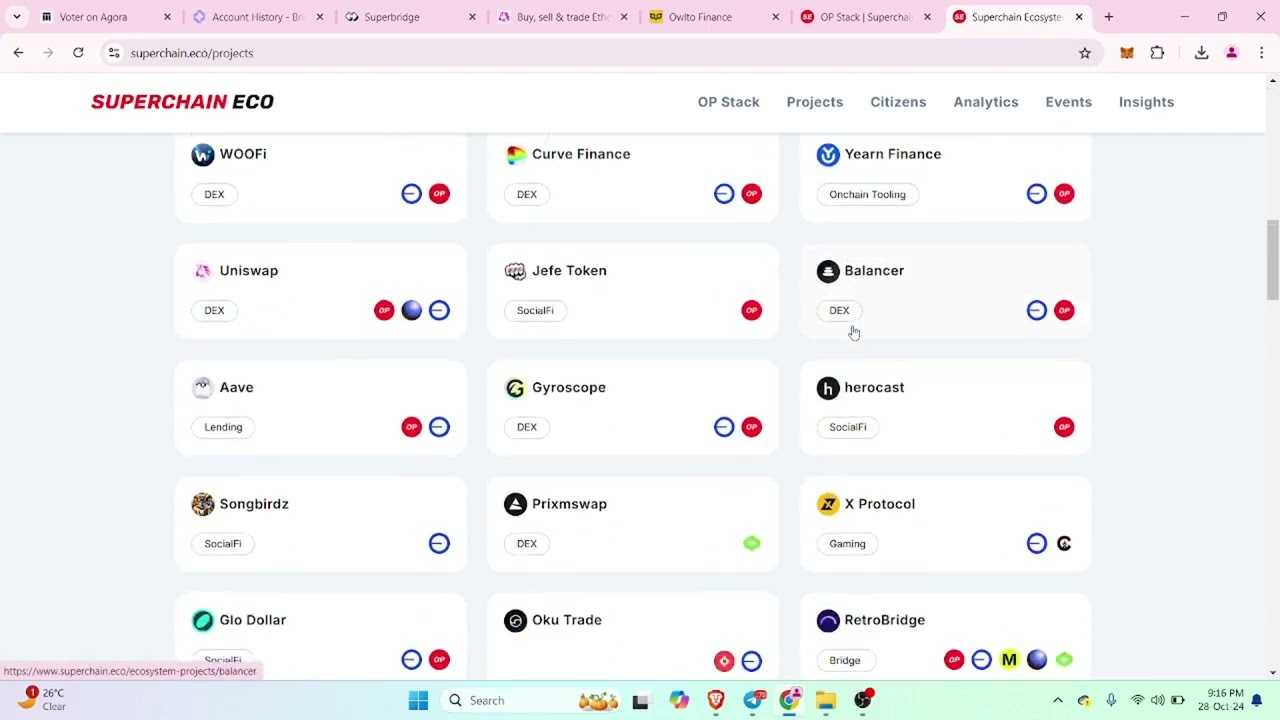The height and width of the screenshot is (720, 1280).
Task: Click the Songbirdz bird logo
Action: (203, 504)
